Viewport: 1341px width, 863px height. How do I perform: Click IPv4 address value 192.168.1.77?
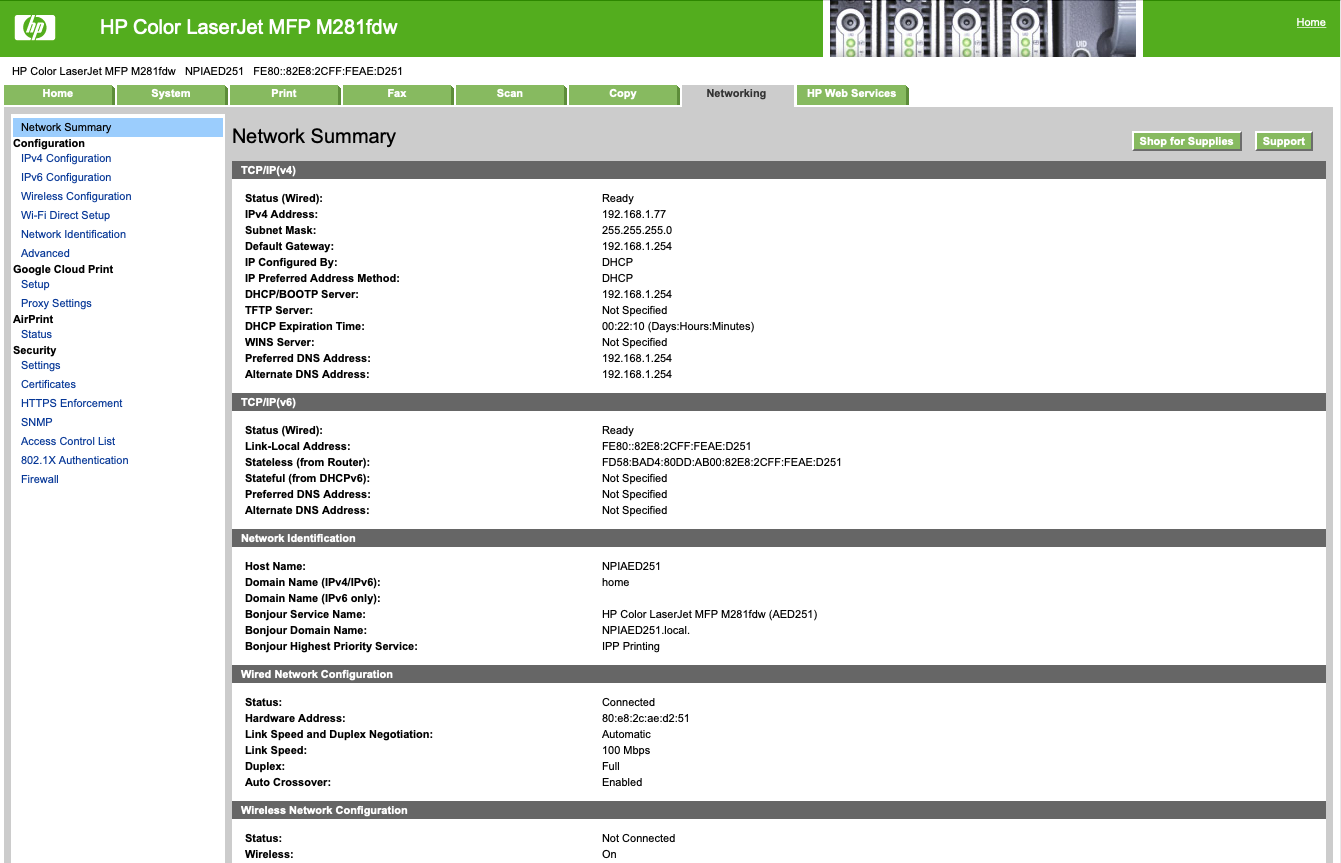[x=634, y=214]
